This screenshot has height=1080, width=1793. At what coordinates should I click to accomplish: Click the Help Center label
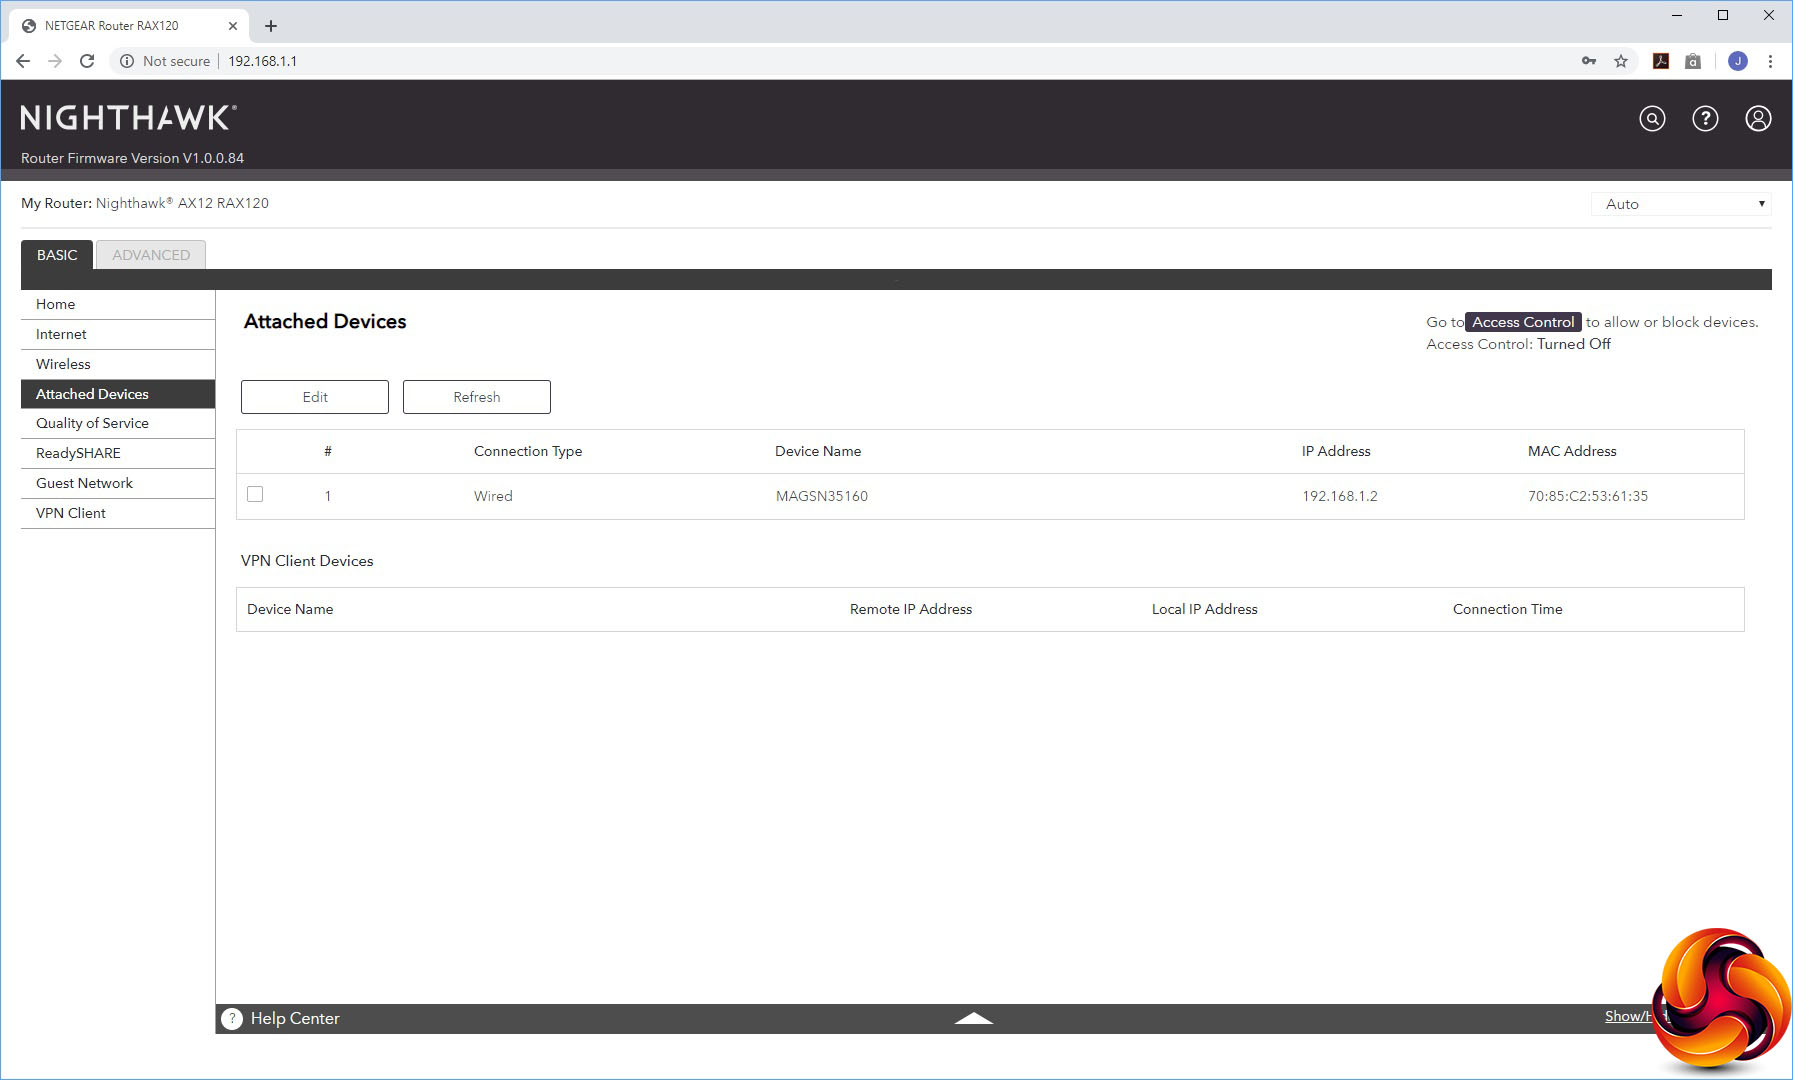tap(295, 1018)
